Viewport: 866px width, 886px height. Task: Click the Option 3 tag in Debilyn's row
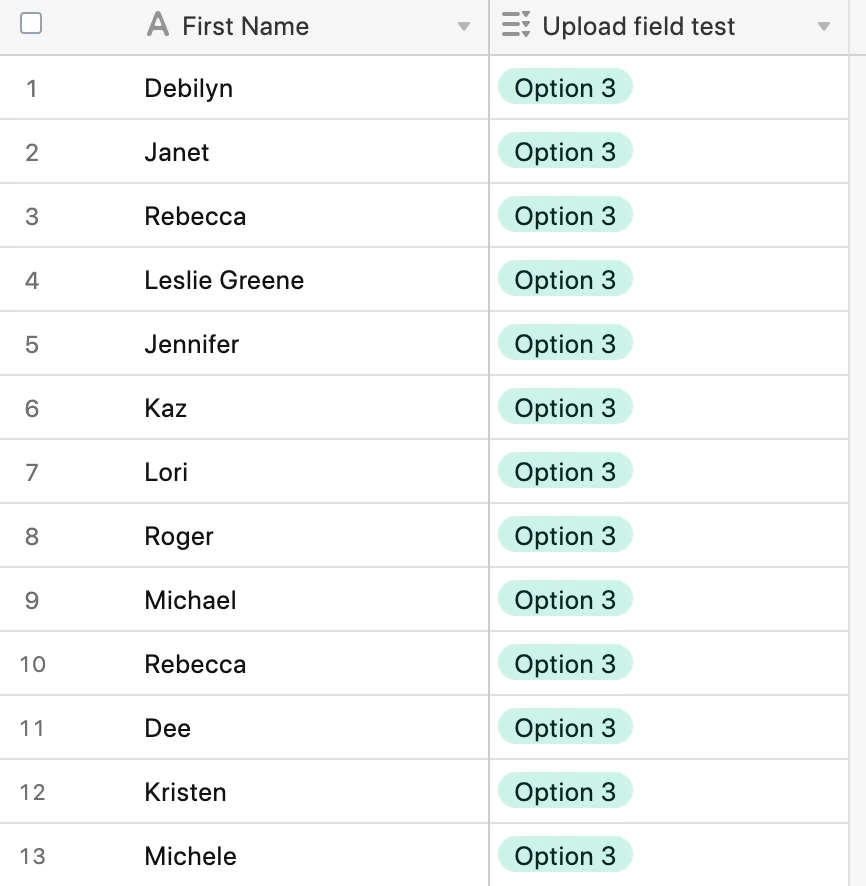click(x=565, y=86)
